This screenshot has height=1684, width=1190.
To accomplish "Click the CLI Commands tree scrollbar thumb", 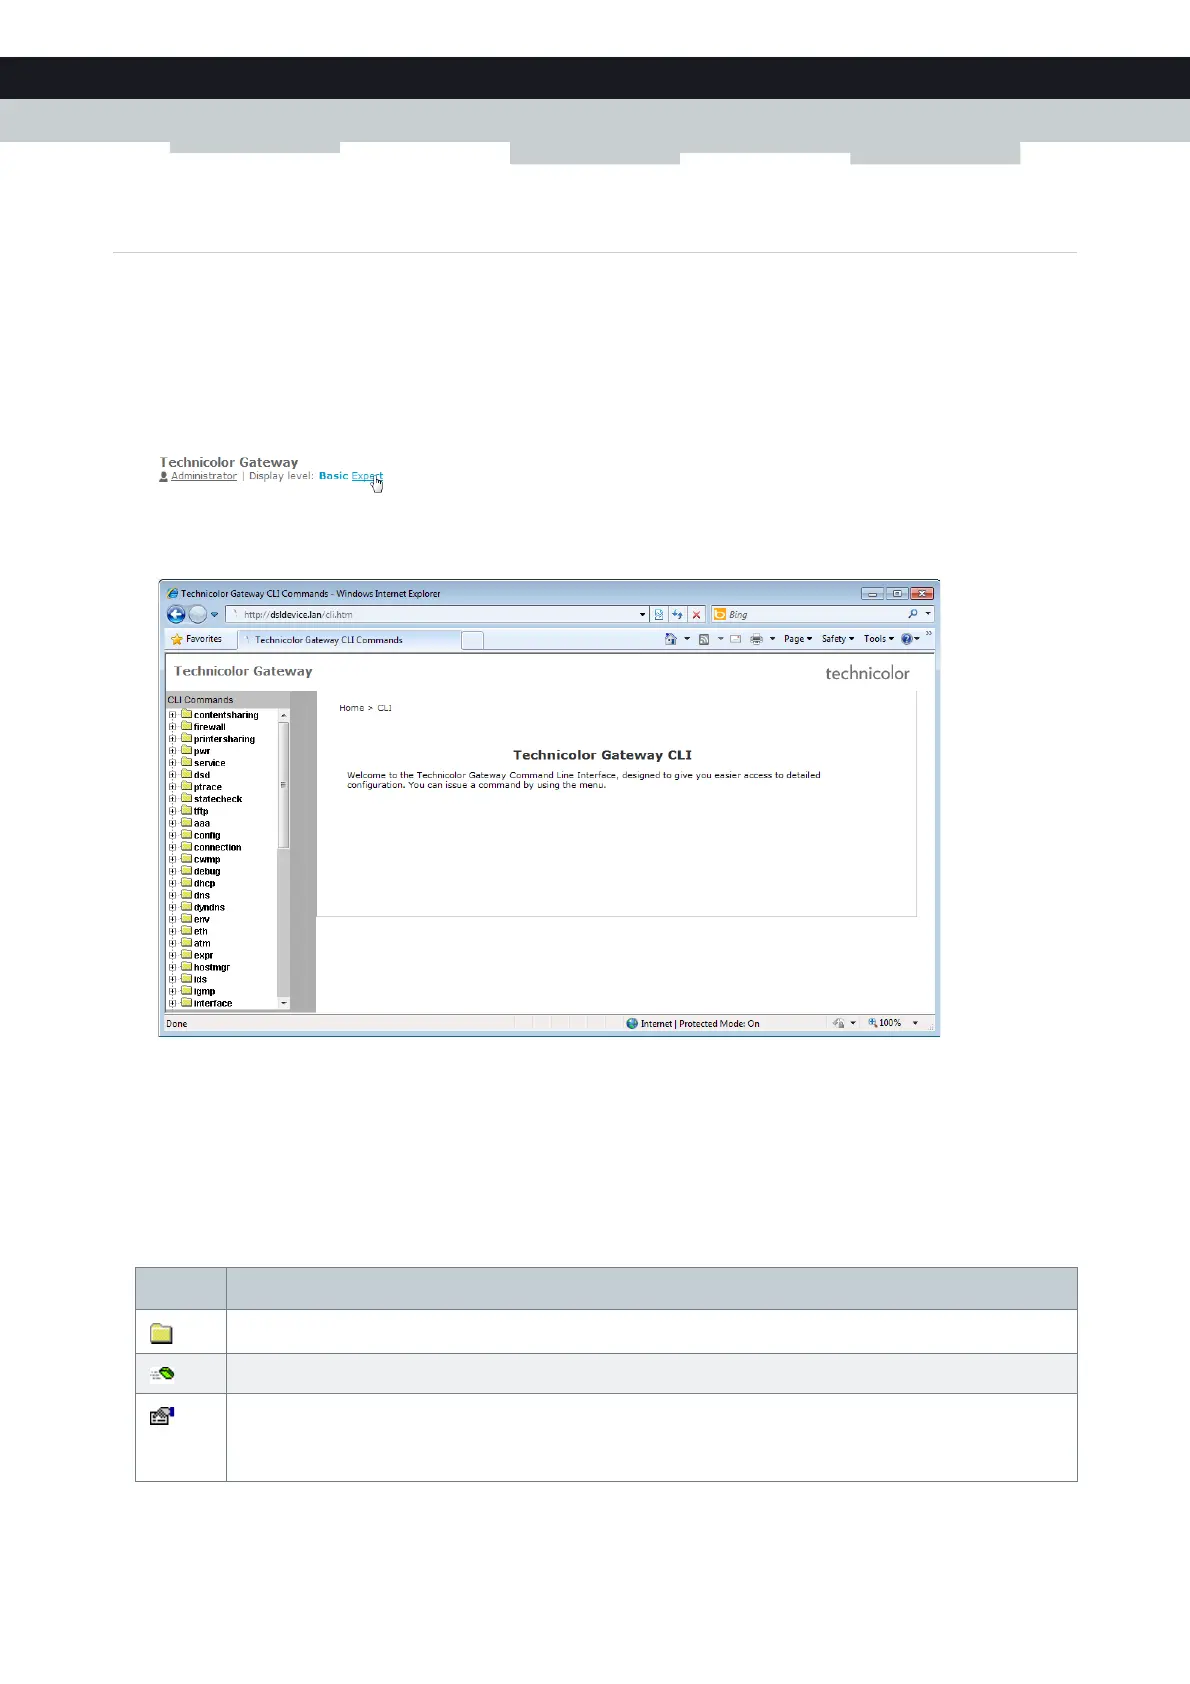I will tap(284, 785).
